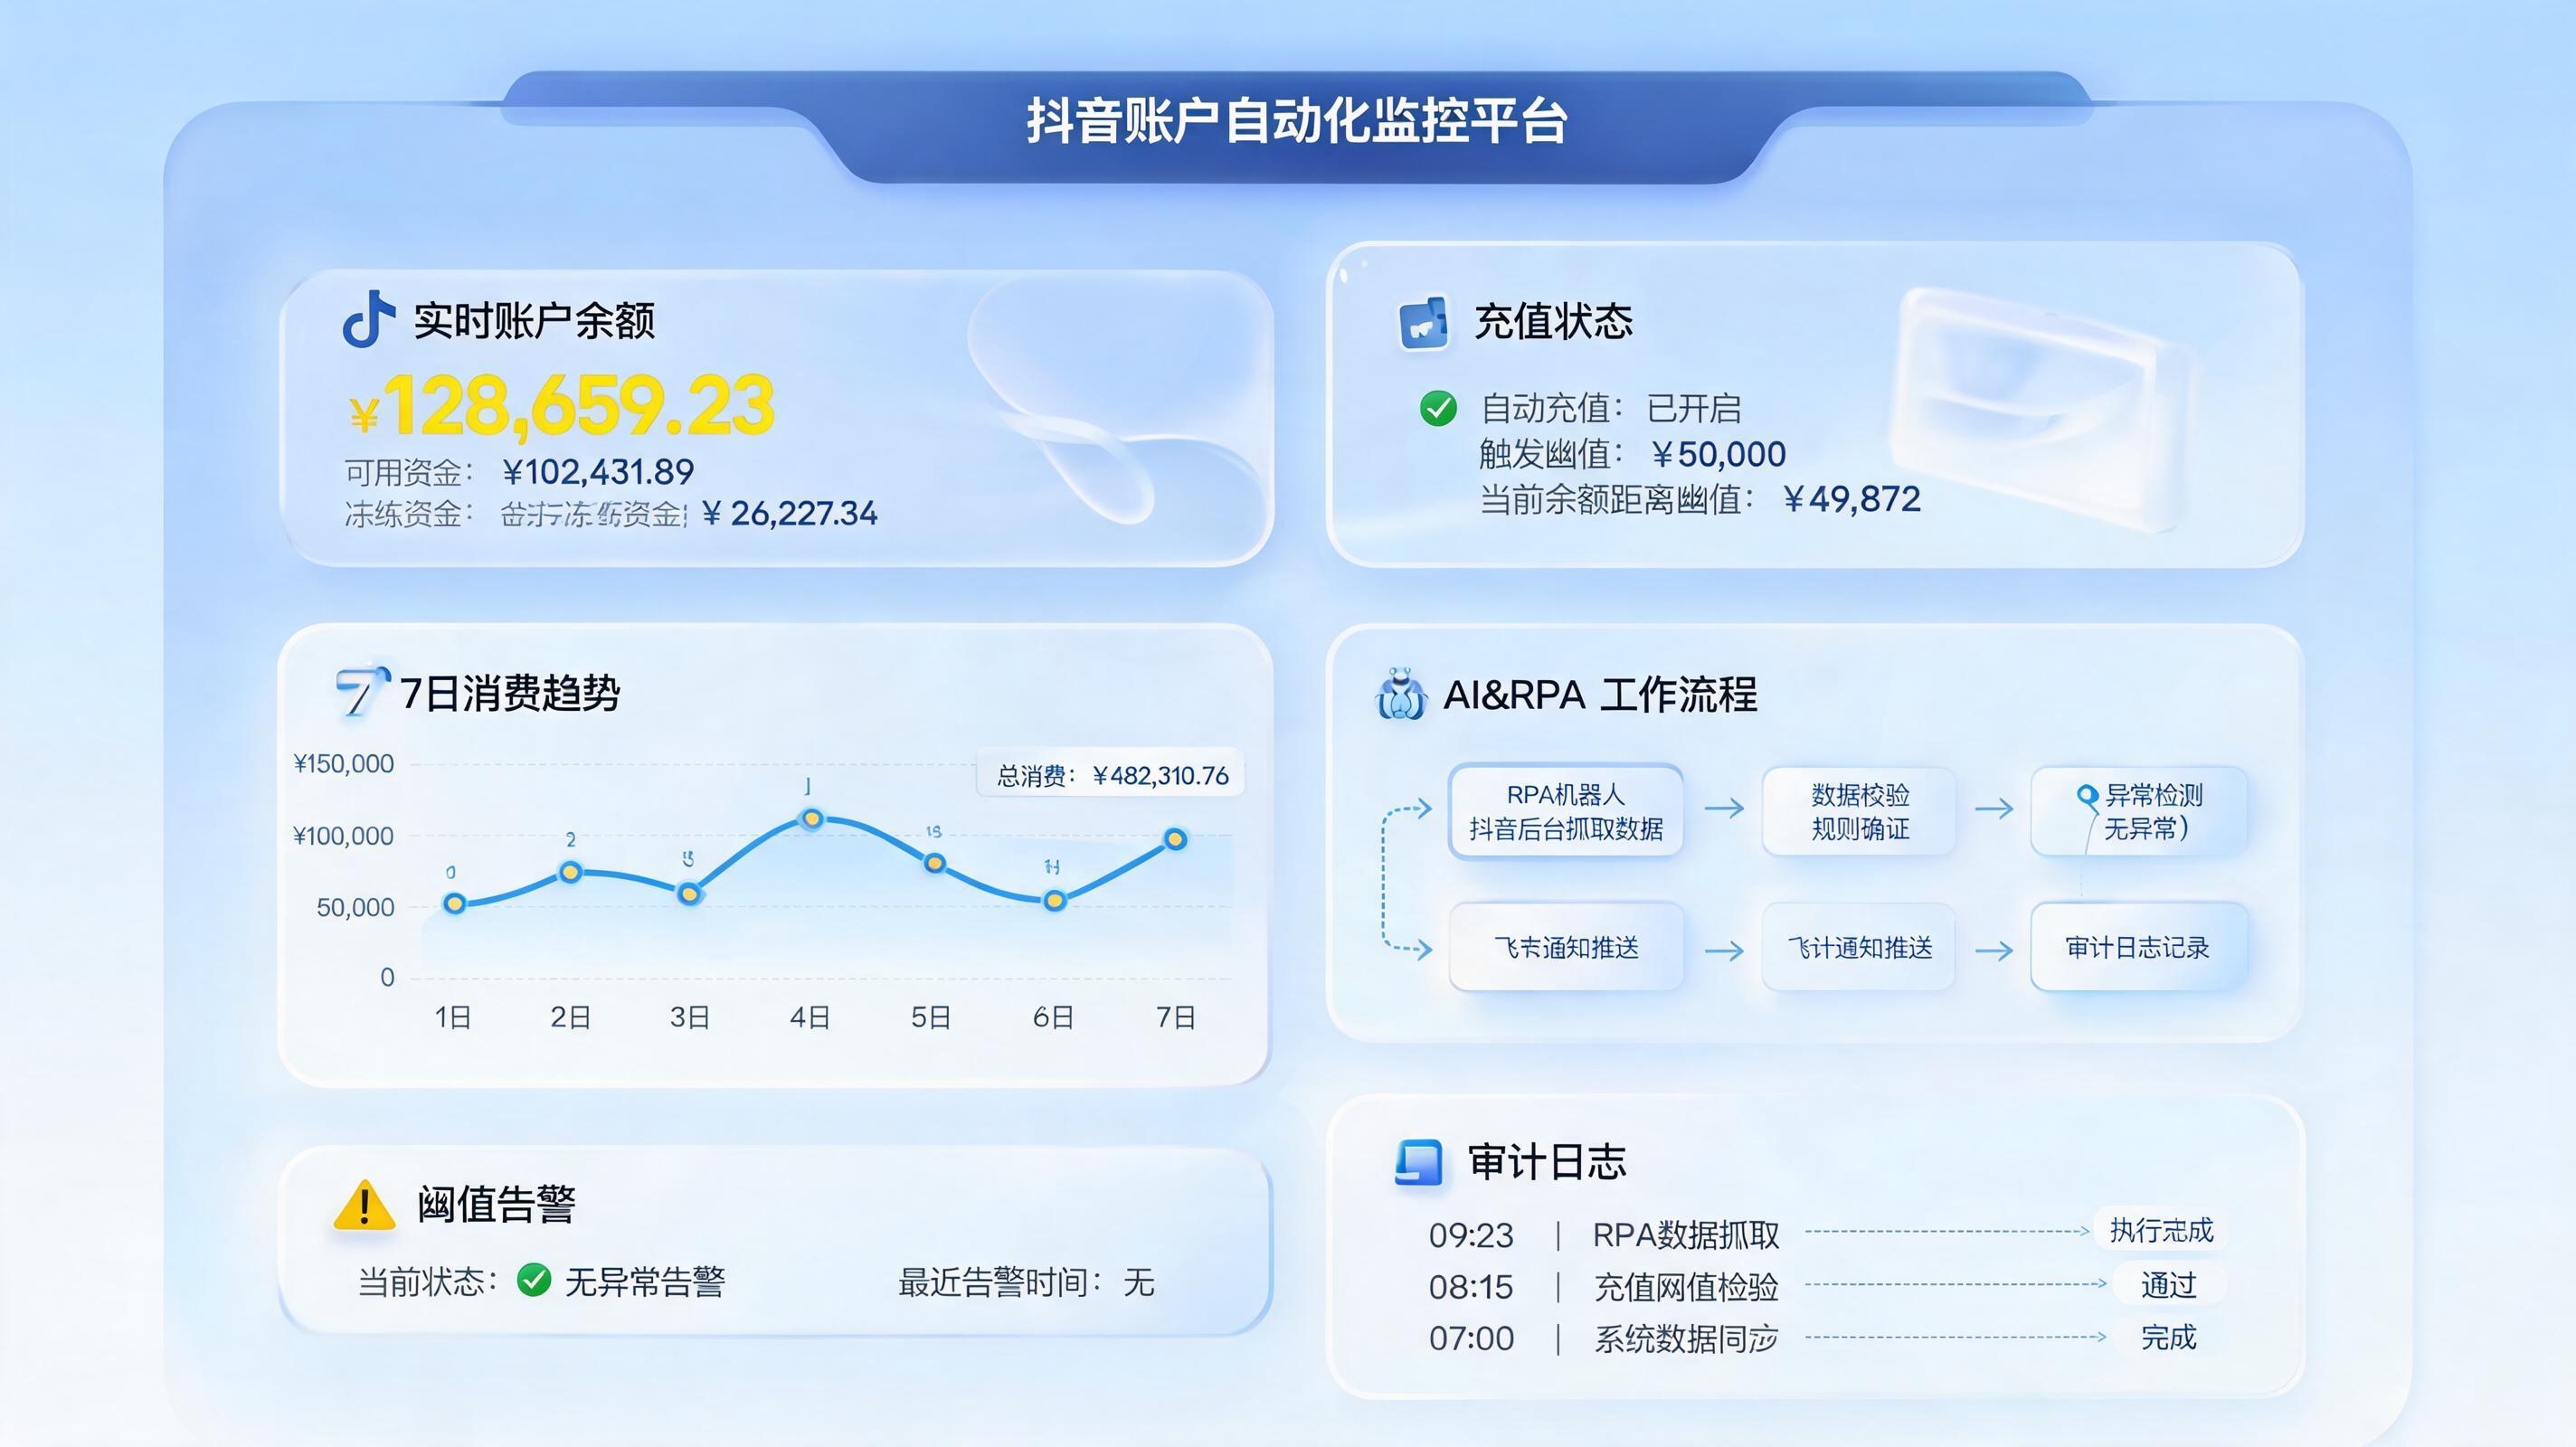This screenshot has height=1447, width=2576.
Task: Click the green check next to 无异常告警
Action: 534,1280
